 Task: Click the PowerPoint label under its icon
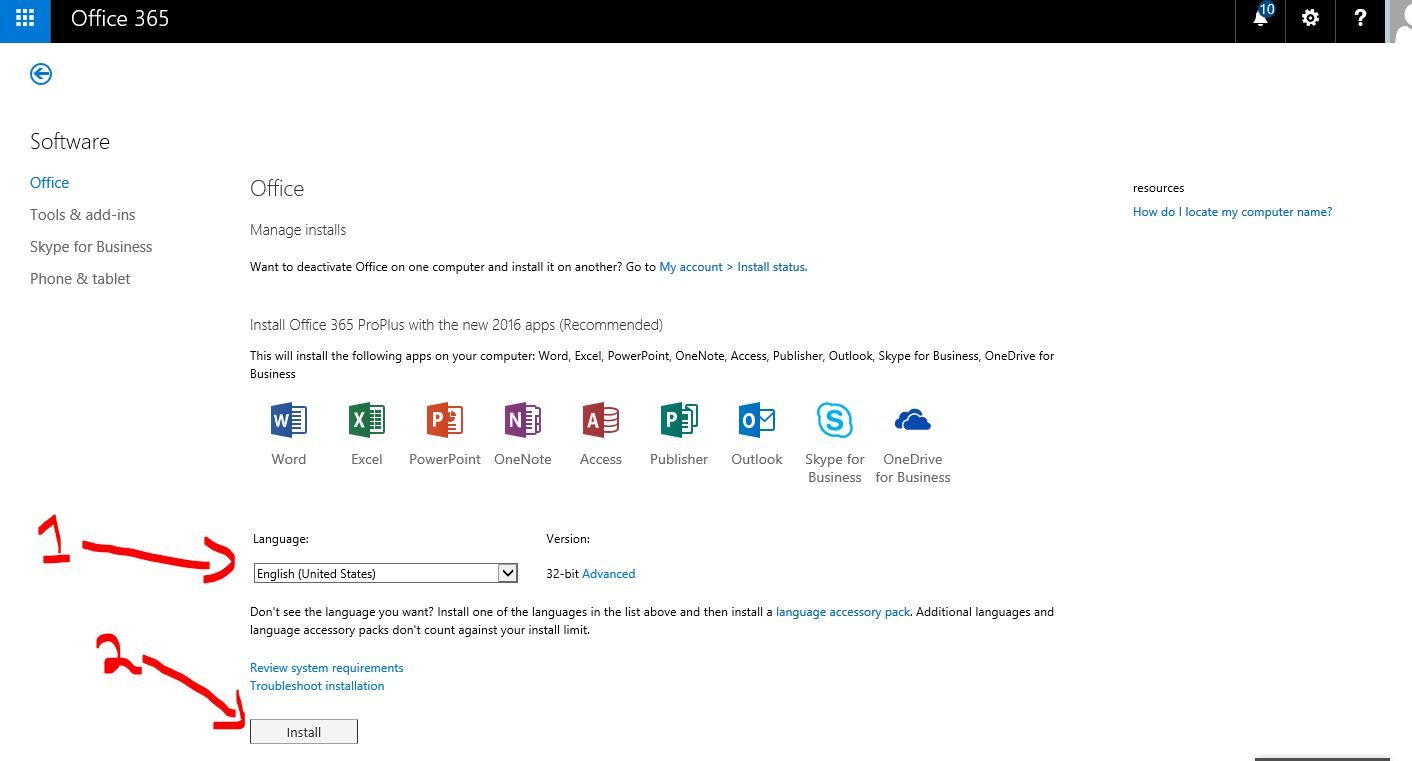(x=445, y=459)
